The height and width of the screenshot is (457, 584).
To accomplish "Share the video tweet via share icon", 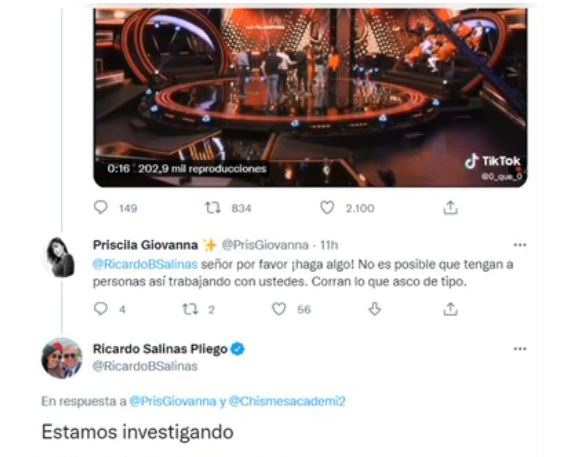I will click(450, 208).
